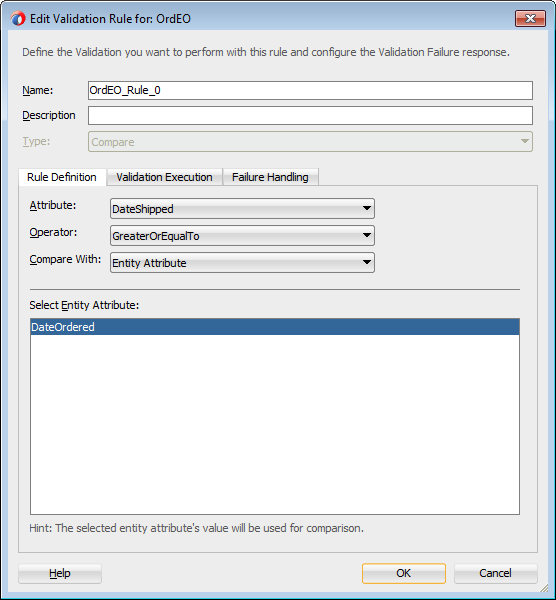Cancel the validation rule dialog

coord(496,573)
